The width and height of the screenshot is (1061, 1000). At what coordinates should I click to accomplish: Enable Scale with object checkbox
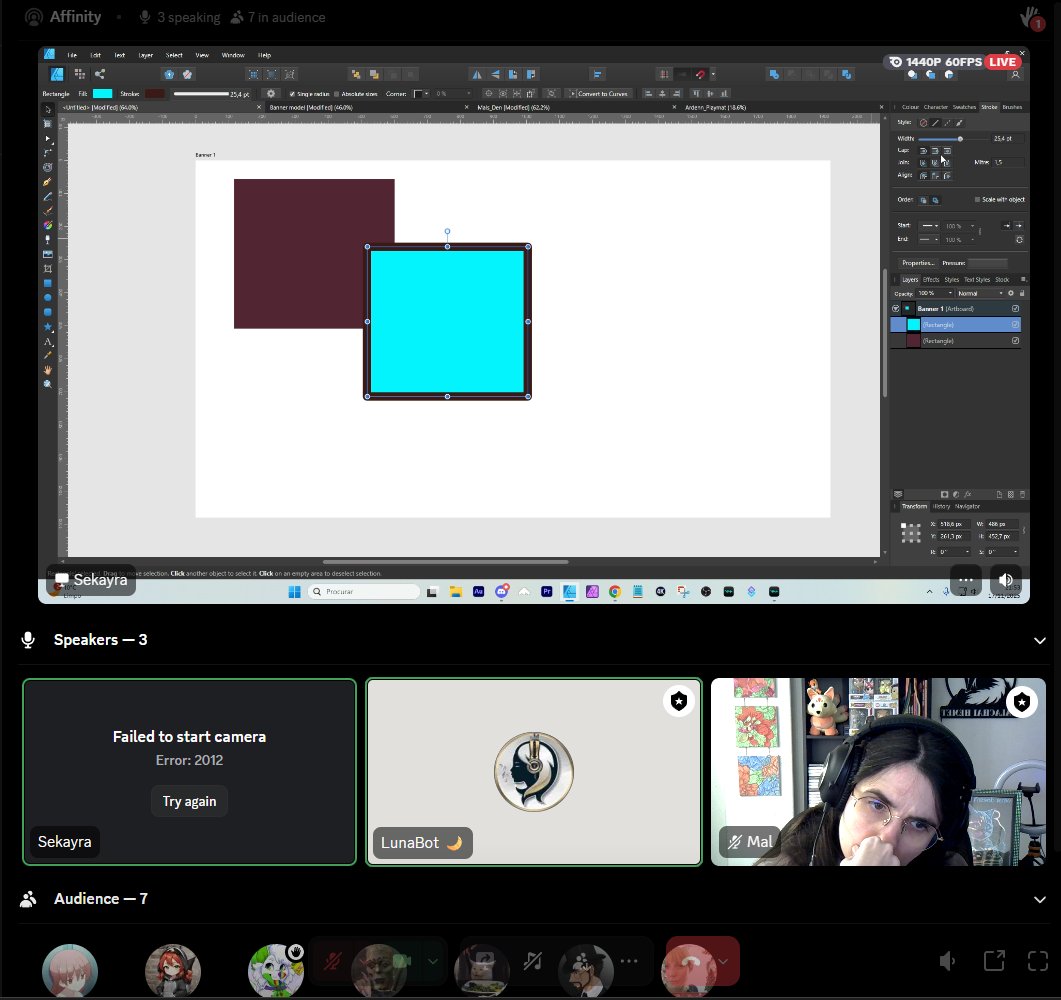click(977, 200)
